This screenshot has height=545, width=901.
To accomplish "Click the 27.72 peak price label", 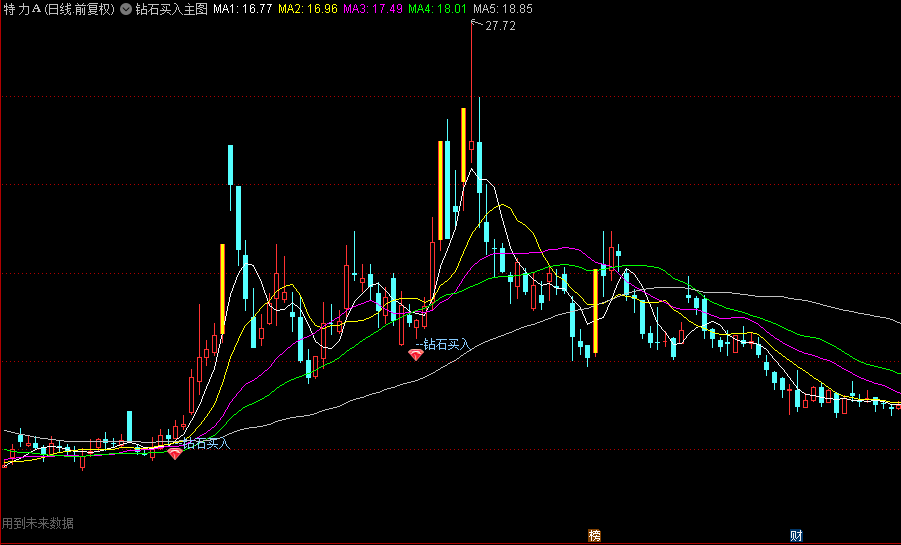I will 500,26.
